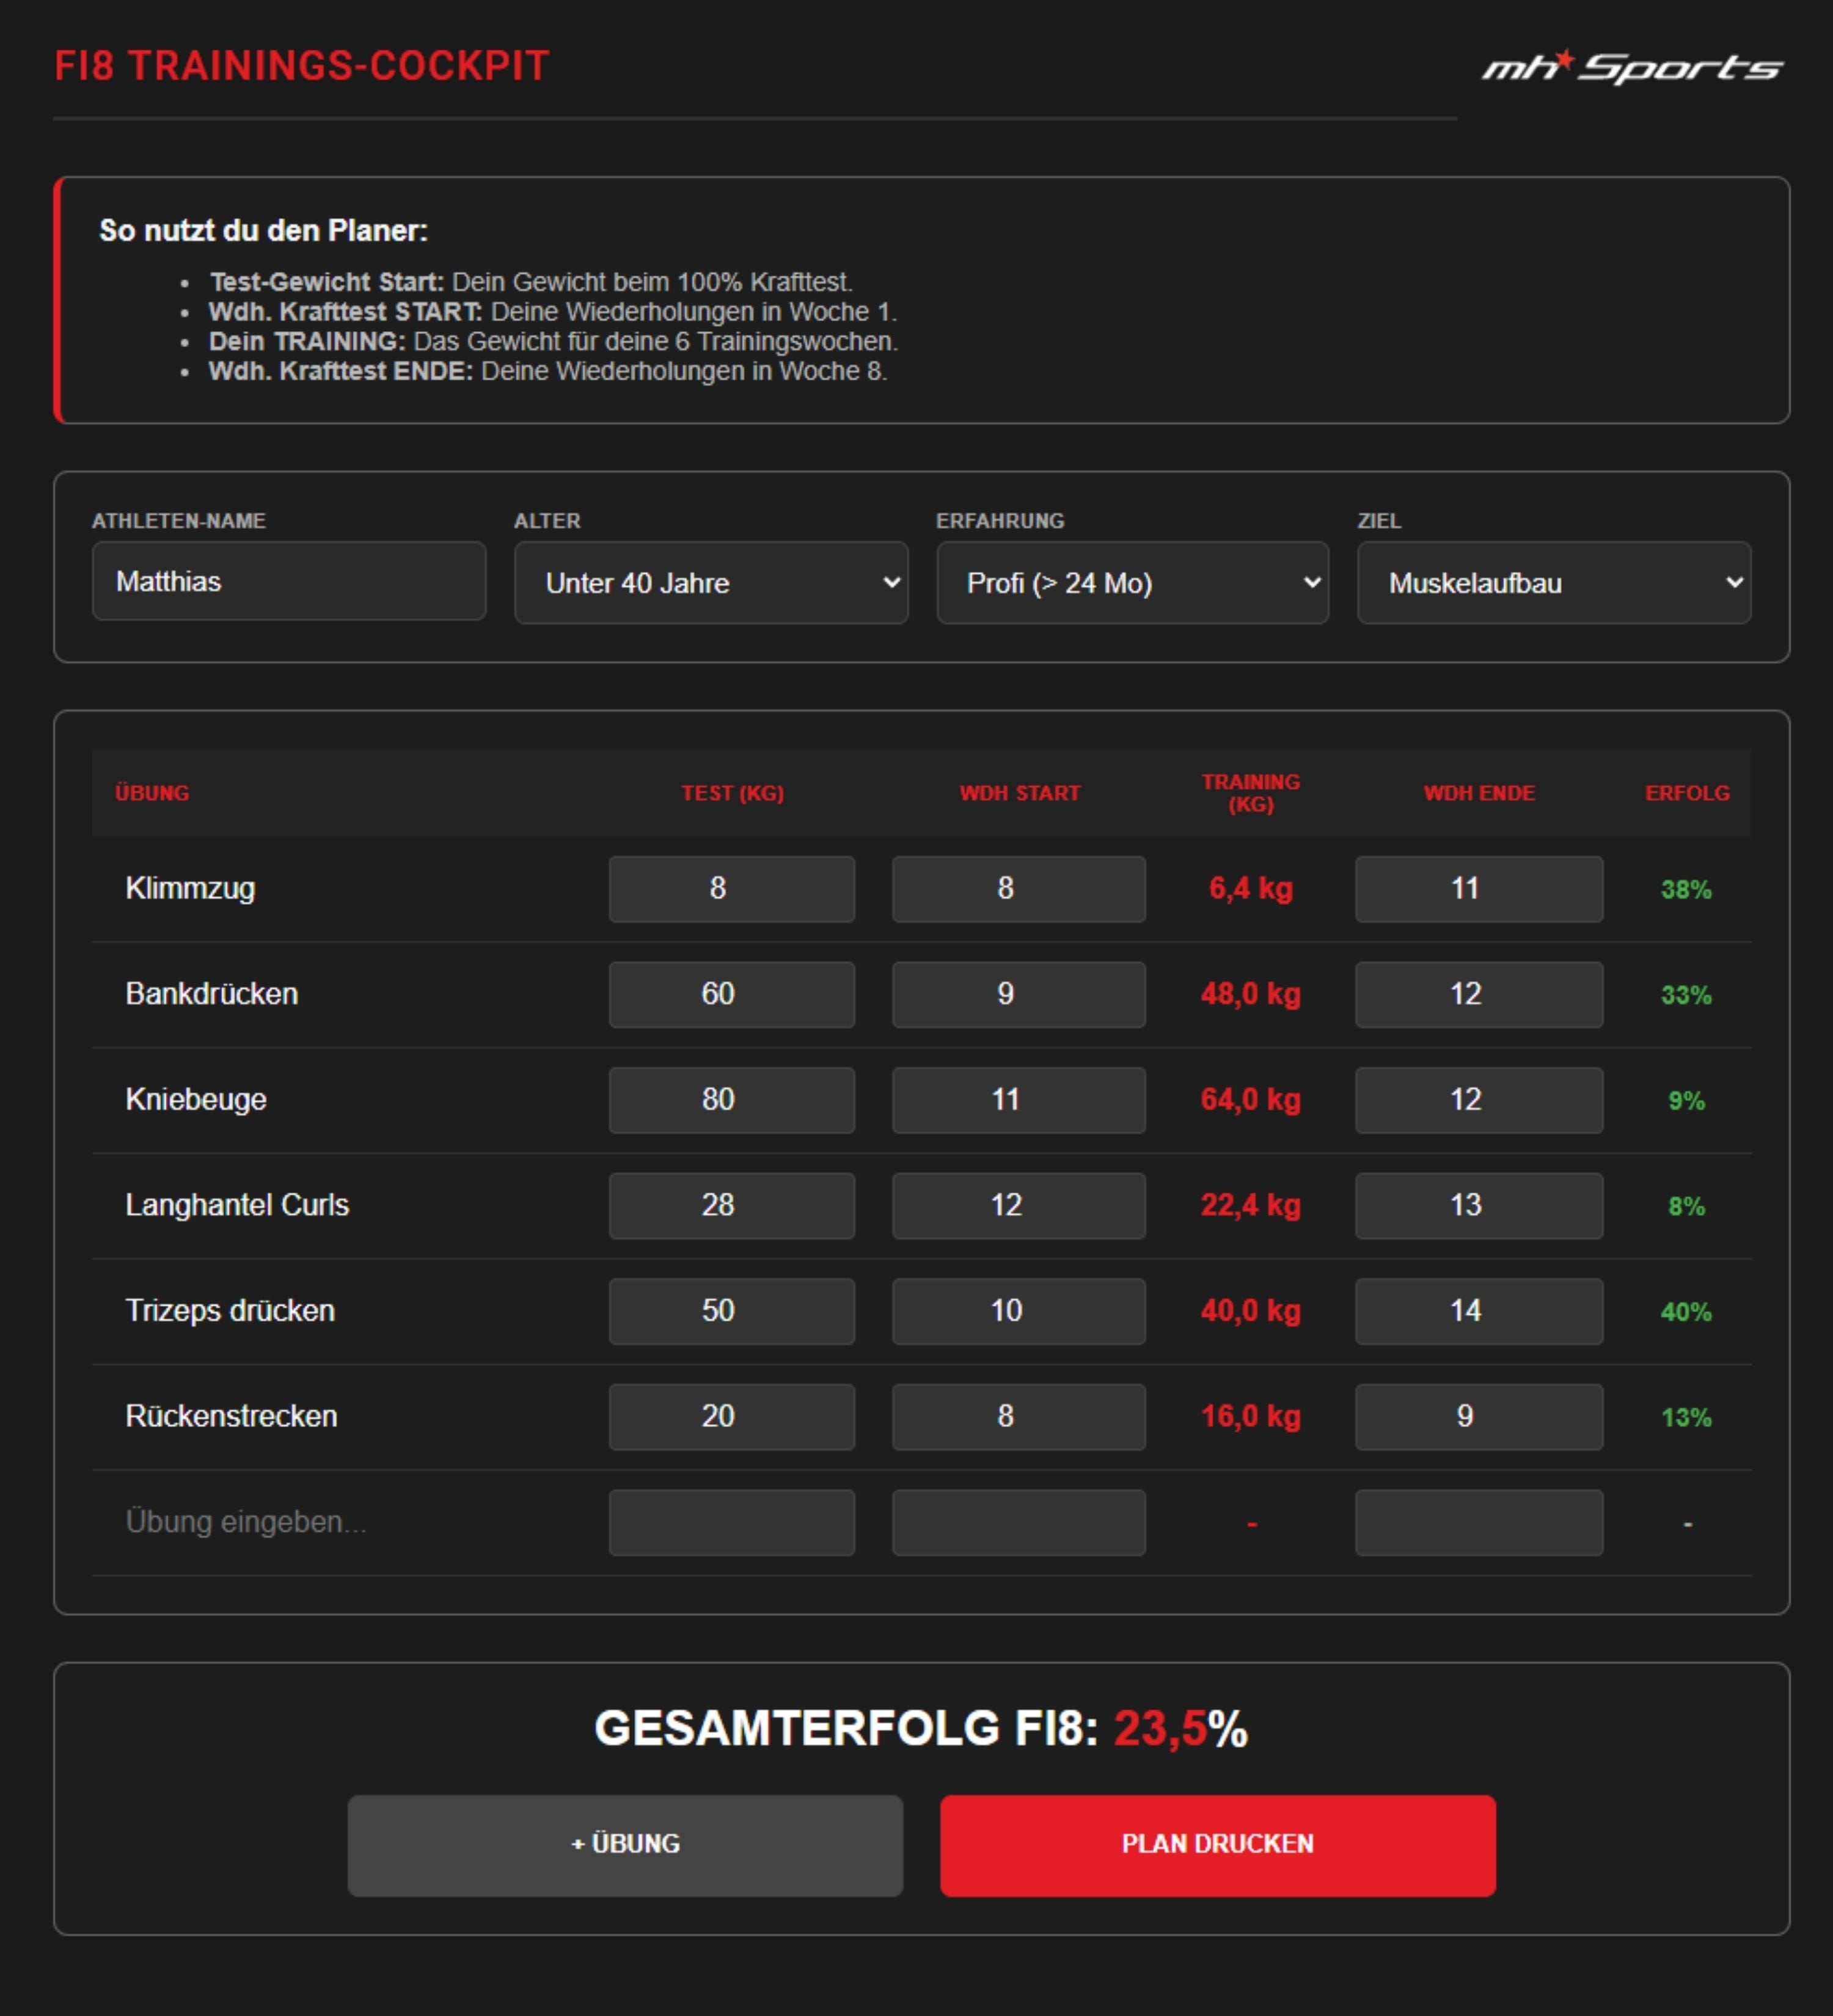Open the Alter dropdown
The image size is (1833, 2016).
[711, 583]
